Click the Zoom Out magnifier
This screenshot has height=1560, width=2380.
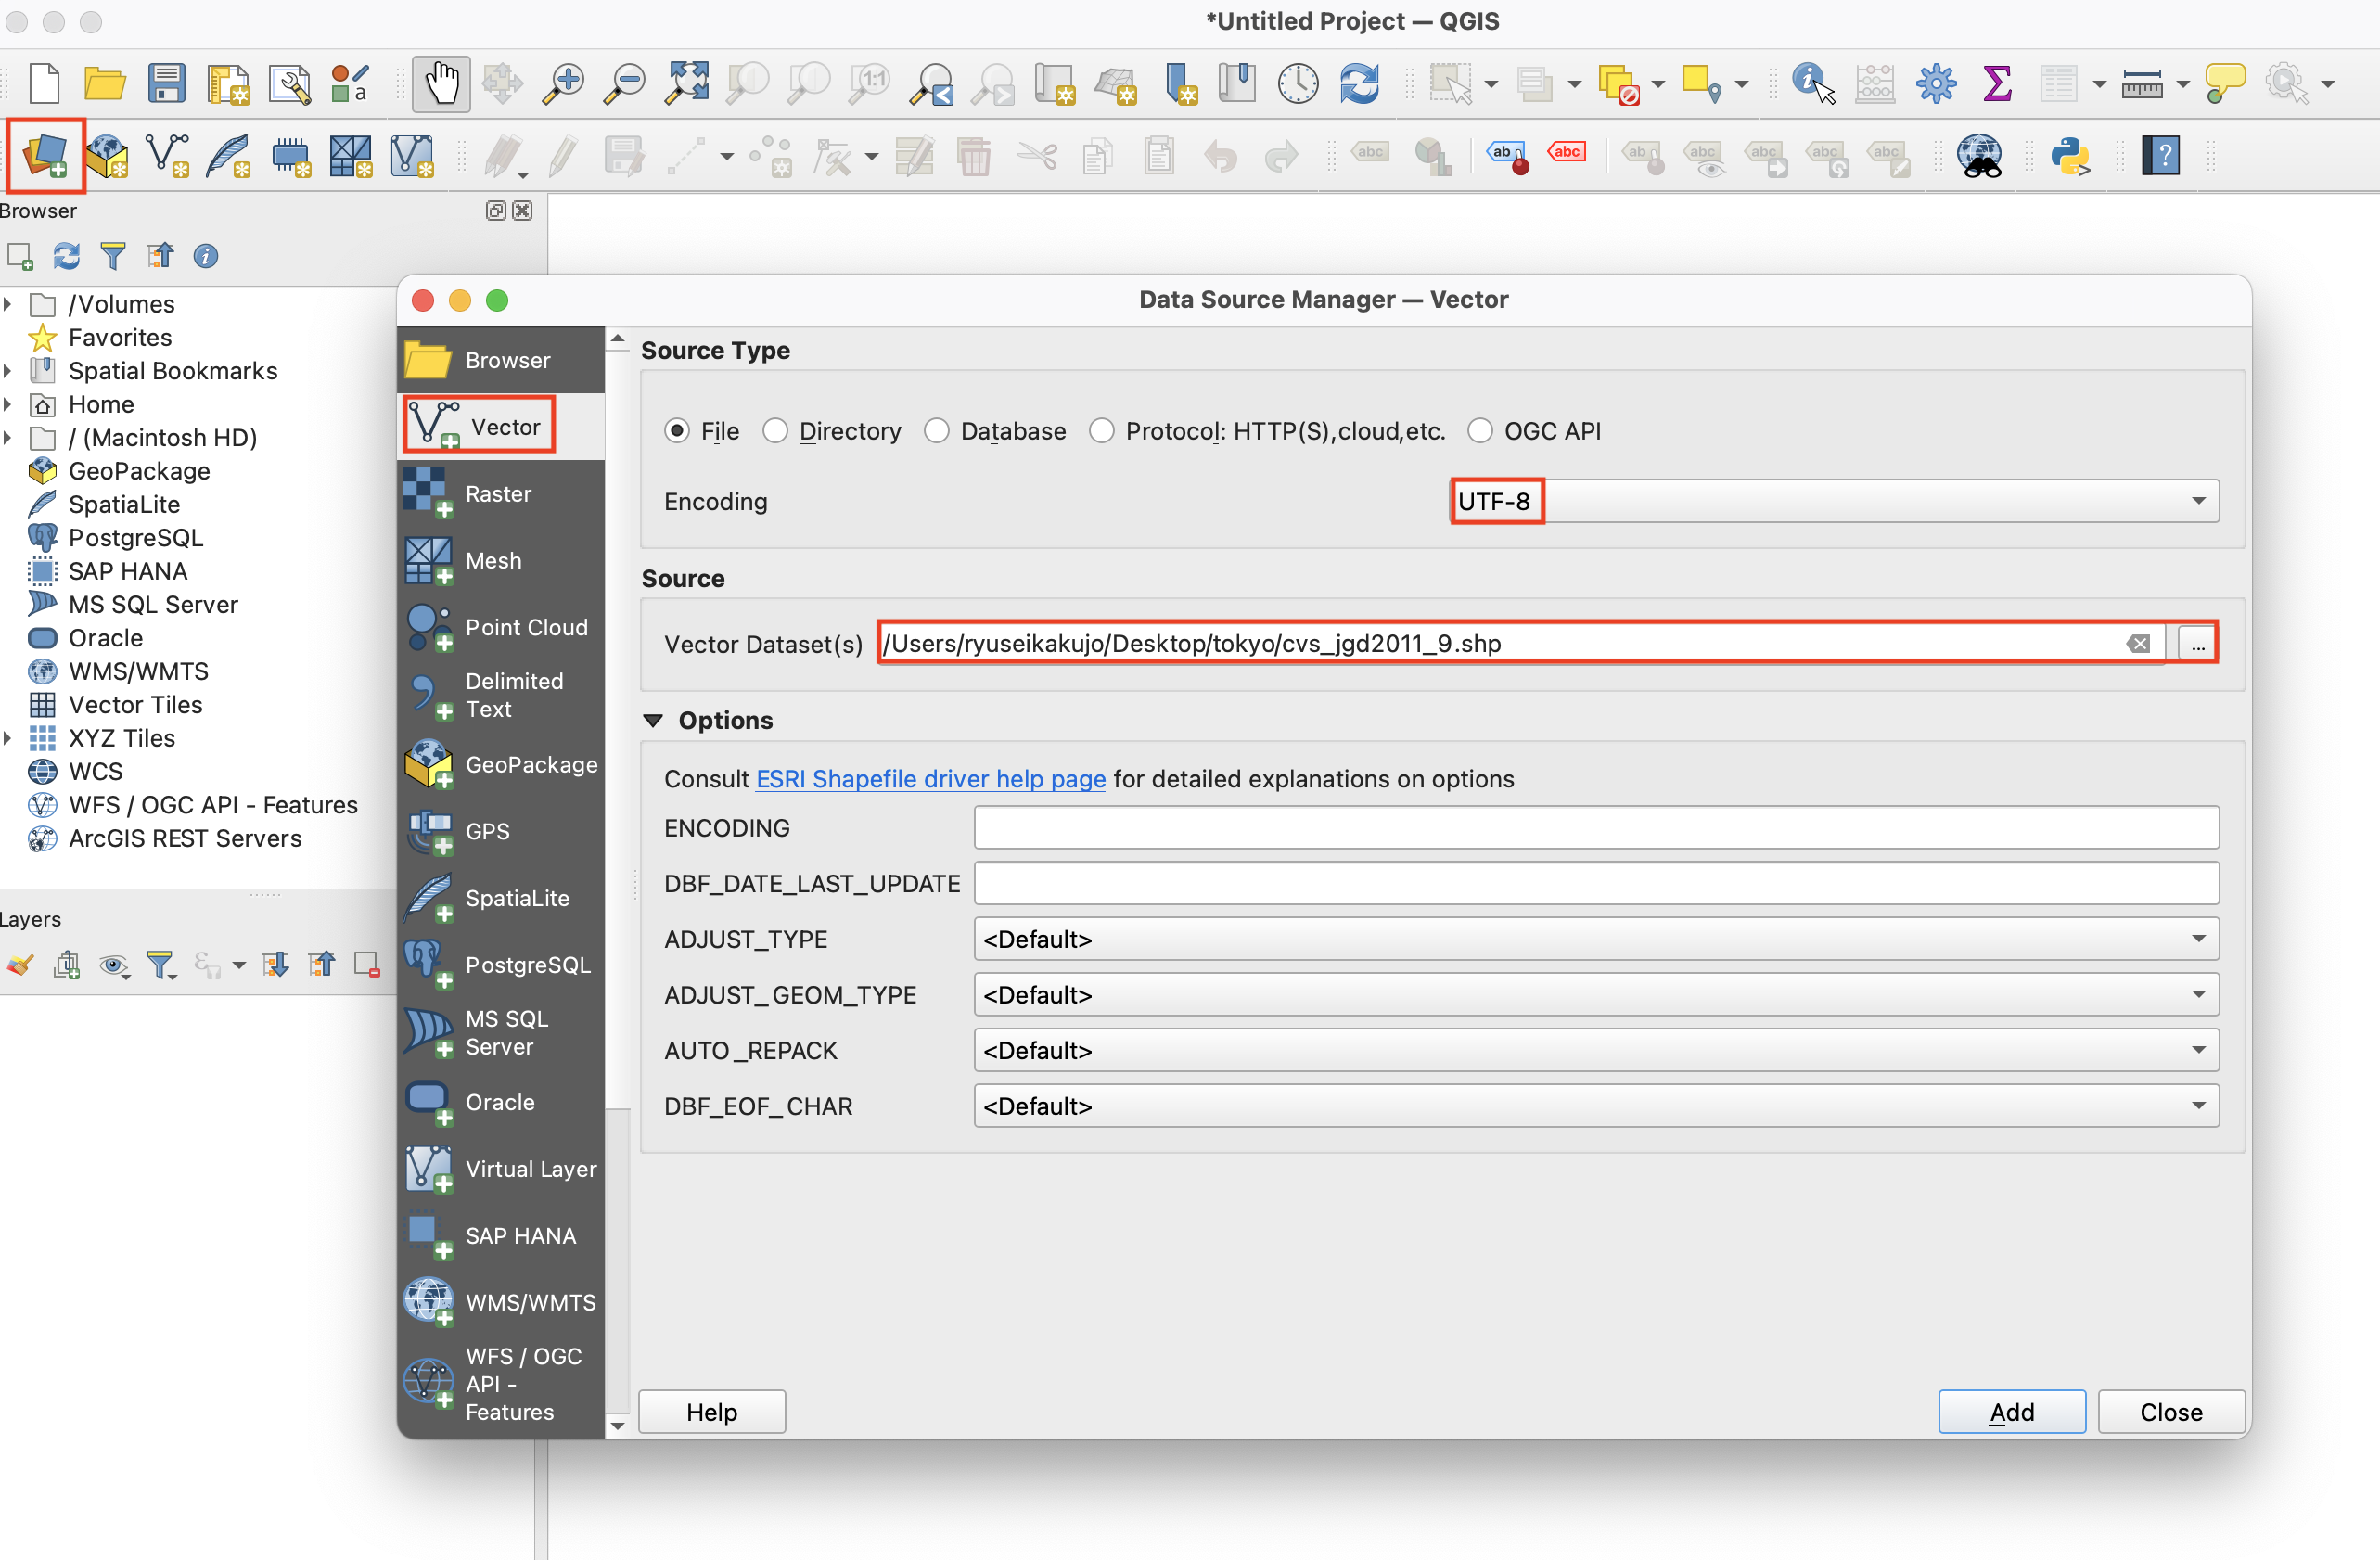[626, 83]
